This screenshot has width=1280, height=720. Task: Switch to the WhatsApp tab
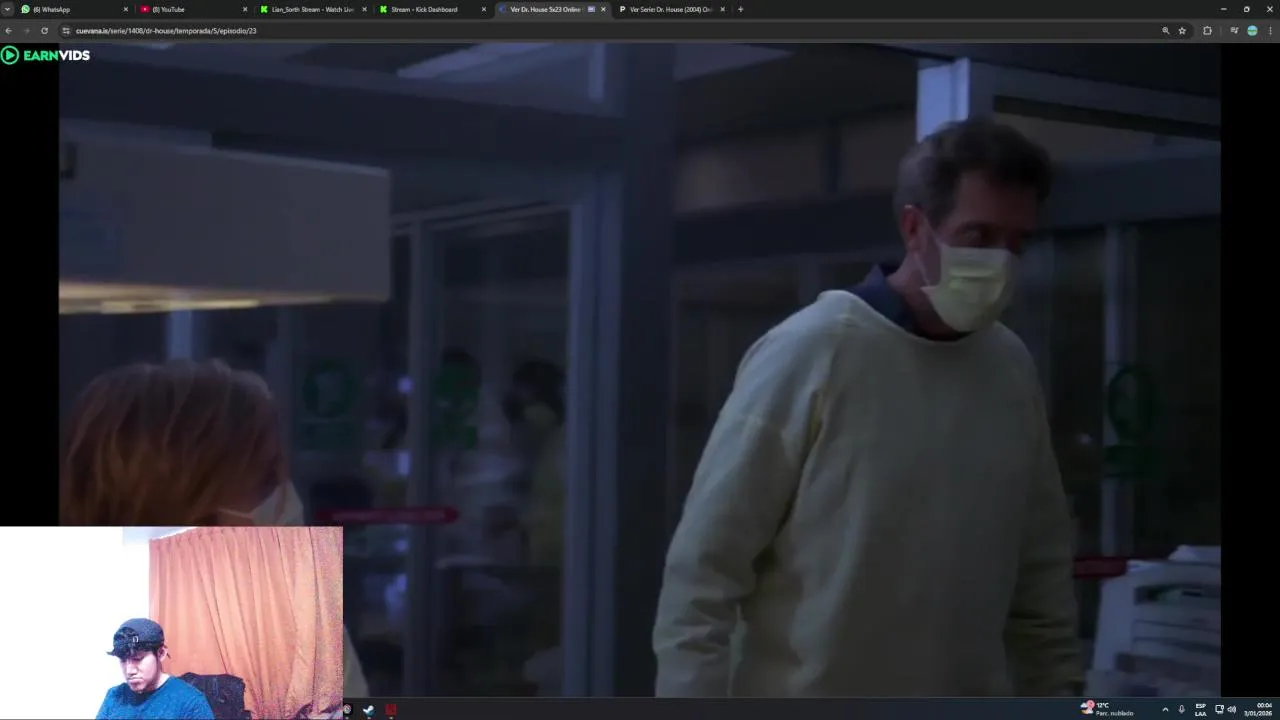pos(75,9)
